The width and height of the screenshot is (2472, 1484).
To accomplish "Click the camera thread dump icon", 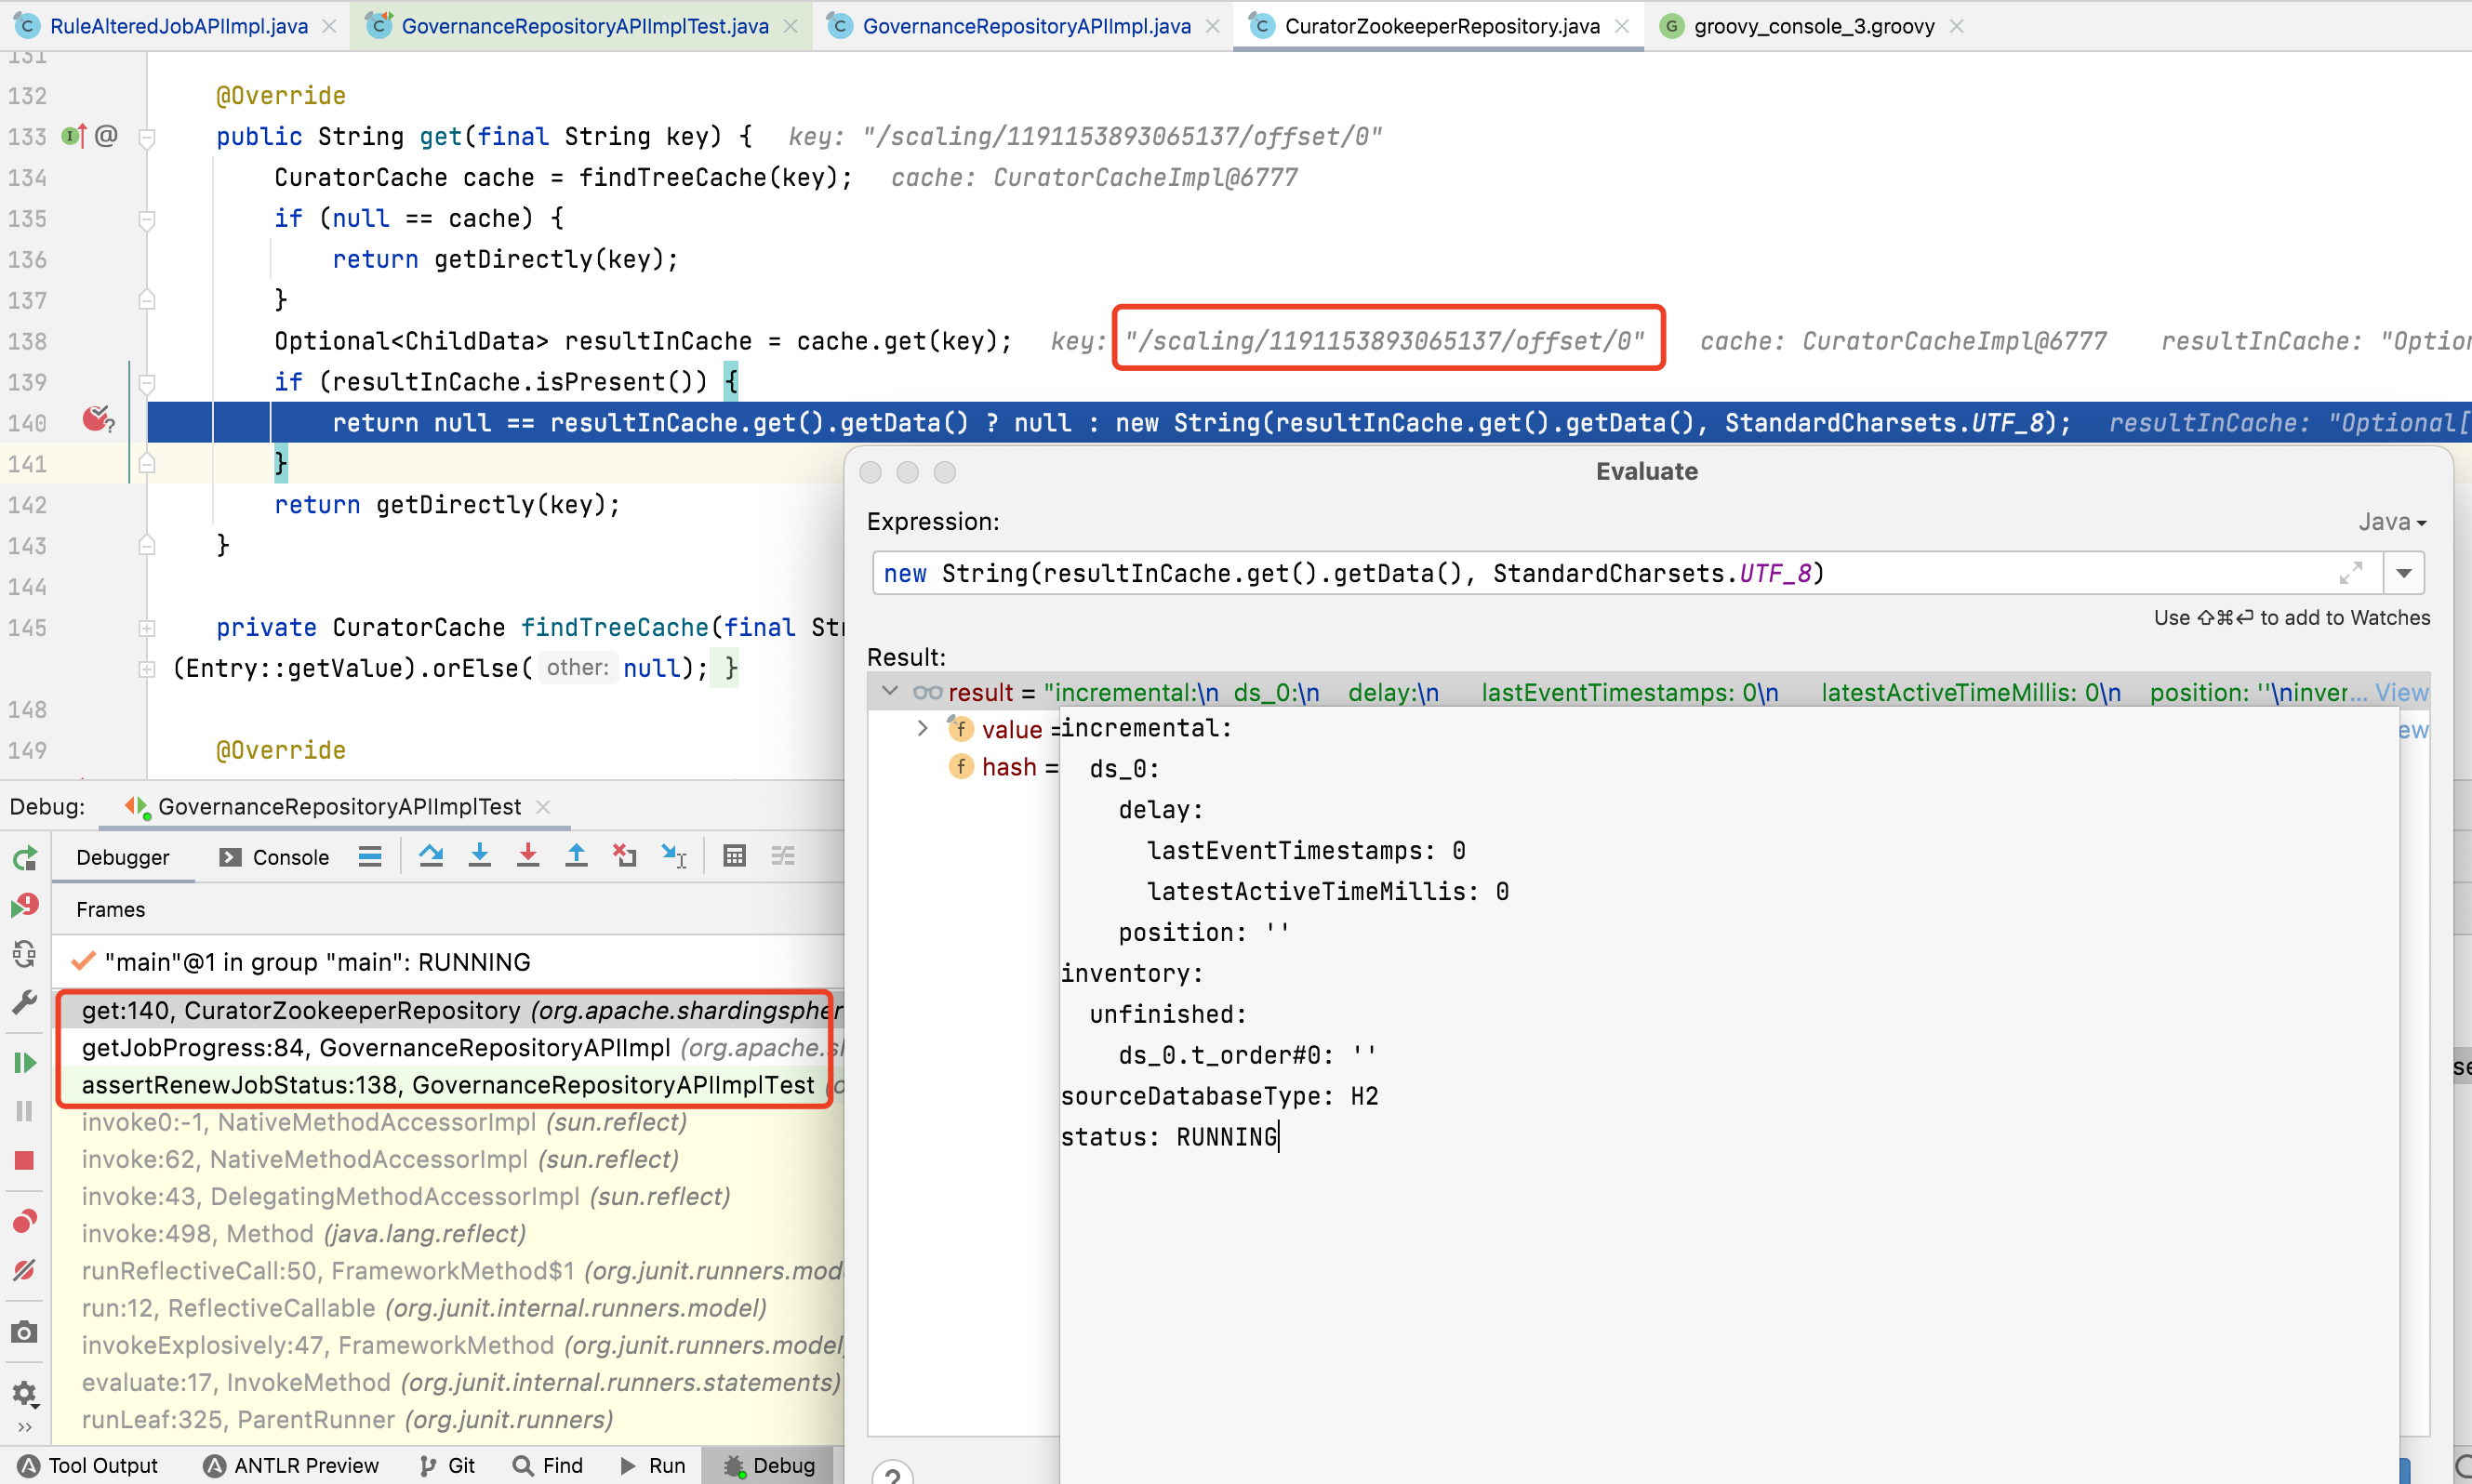I will (x=25, y=1332).
